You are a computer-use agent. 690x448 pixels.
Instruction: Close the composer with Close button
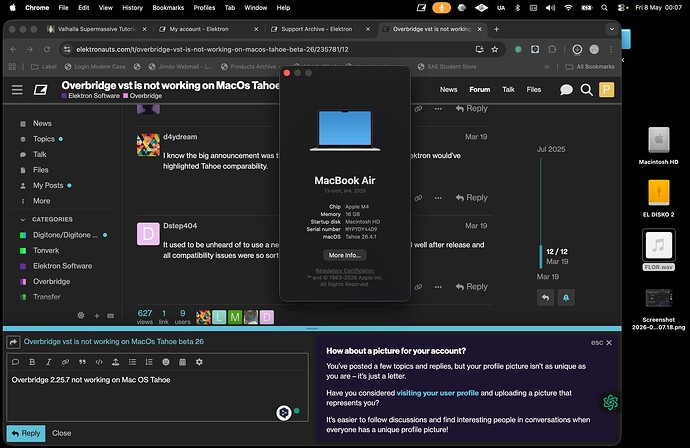pyautogui.click(x=62, y=433)
